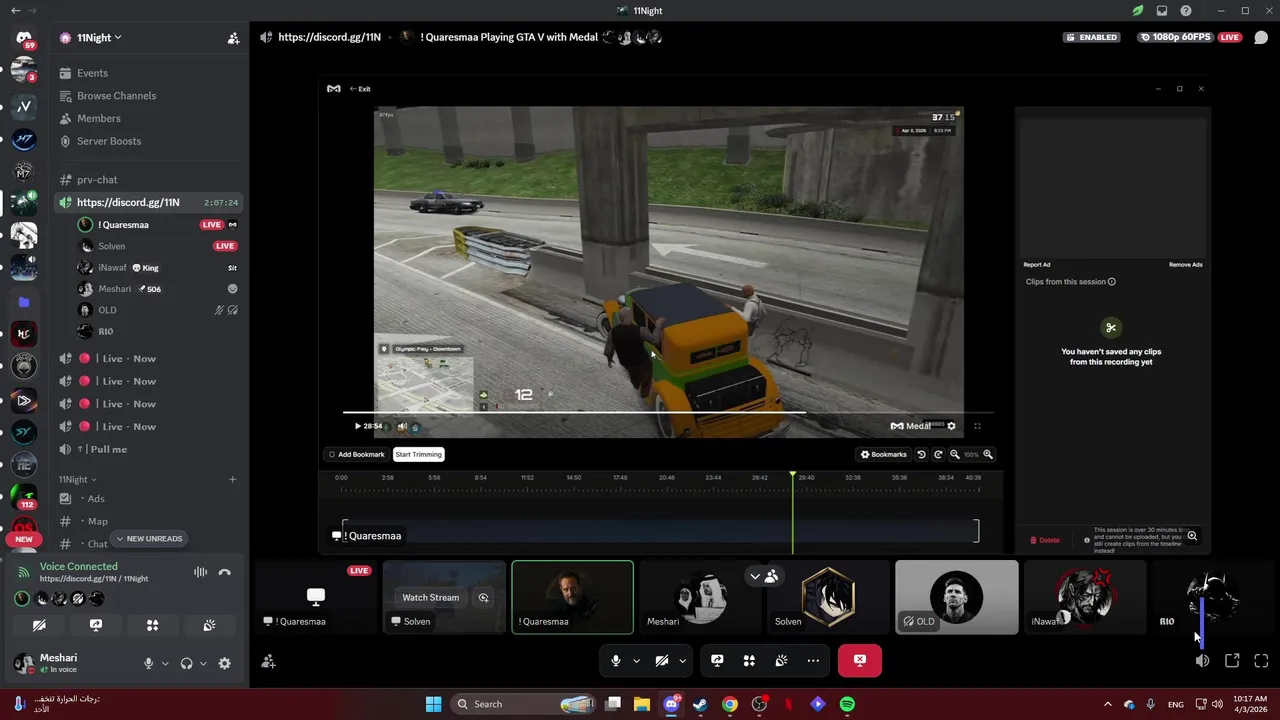
Task: Start an activity from bottom call controls
Action: coord(749,661)
